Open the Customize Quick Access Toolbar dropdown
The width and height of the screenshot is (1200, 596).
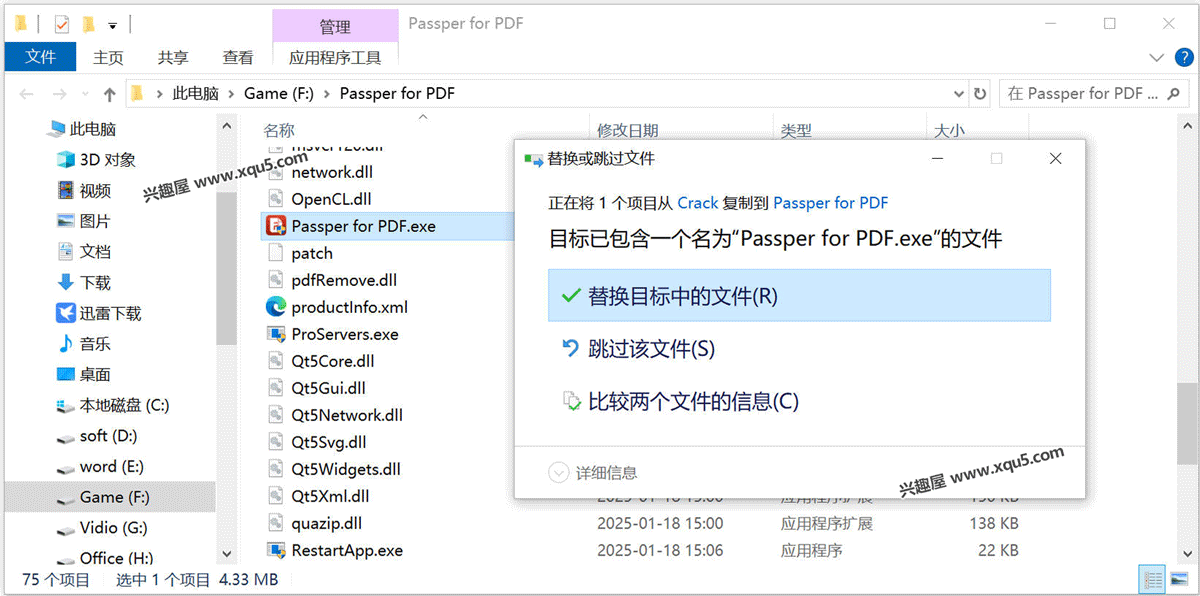coord(112,24)
